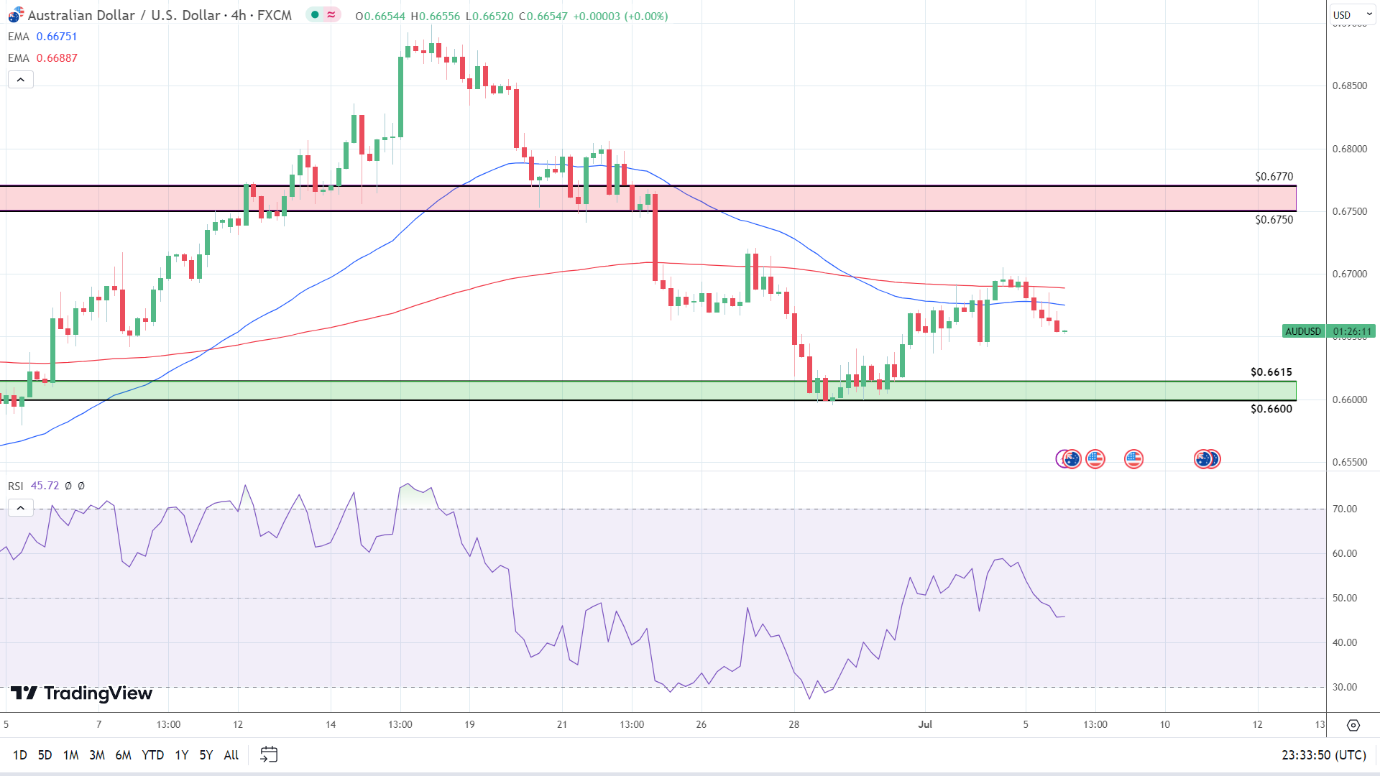Click the 70.00 level on the RSI scale
The width and height of the screenshot is (1380, 776).
tap(1344, 509)
